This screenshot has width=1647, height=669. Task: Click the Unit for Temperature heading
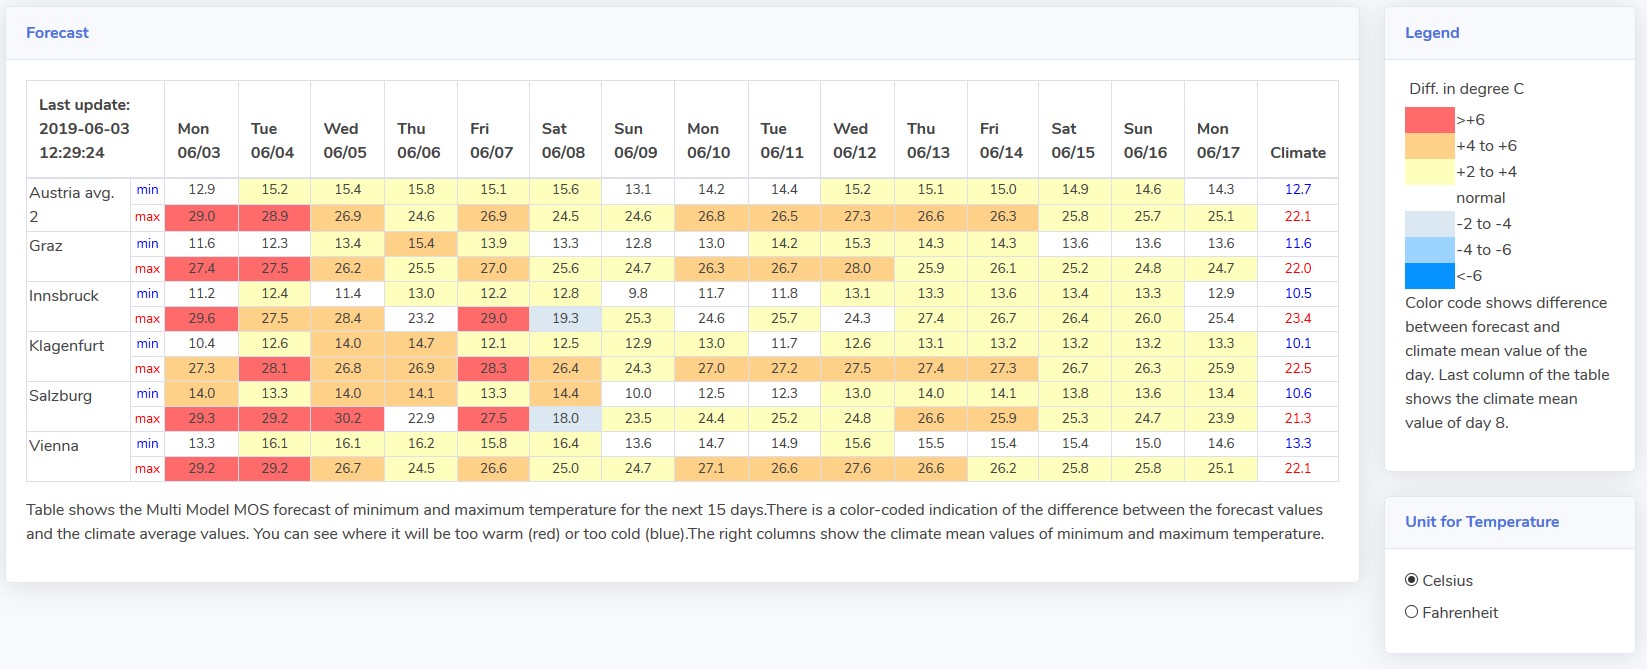click(x=1482, y=522)
